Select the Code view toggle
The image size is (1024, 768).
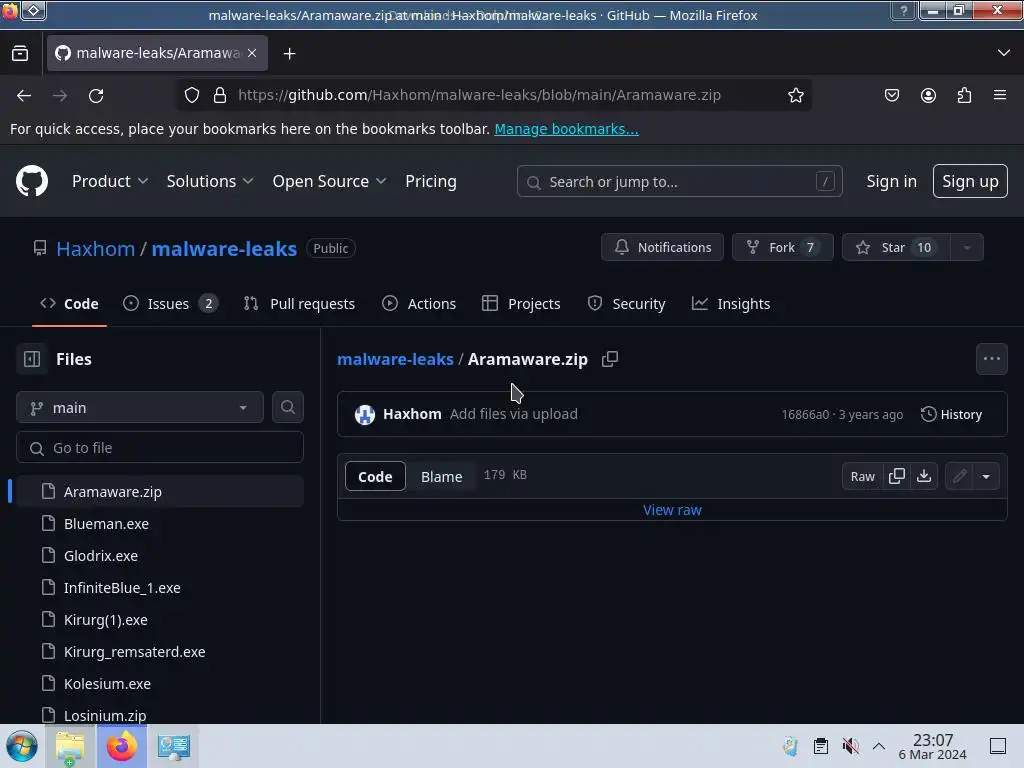tap(375, 476)
